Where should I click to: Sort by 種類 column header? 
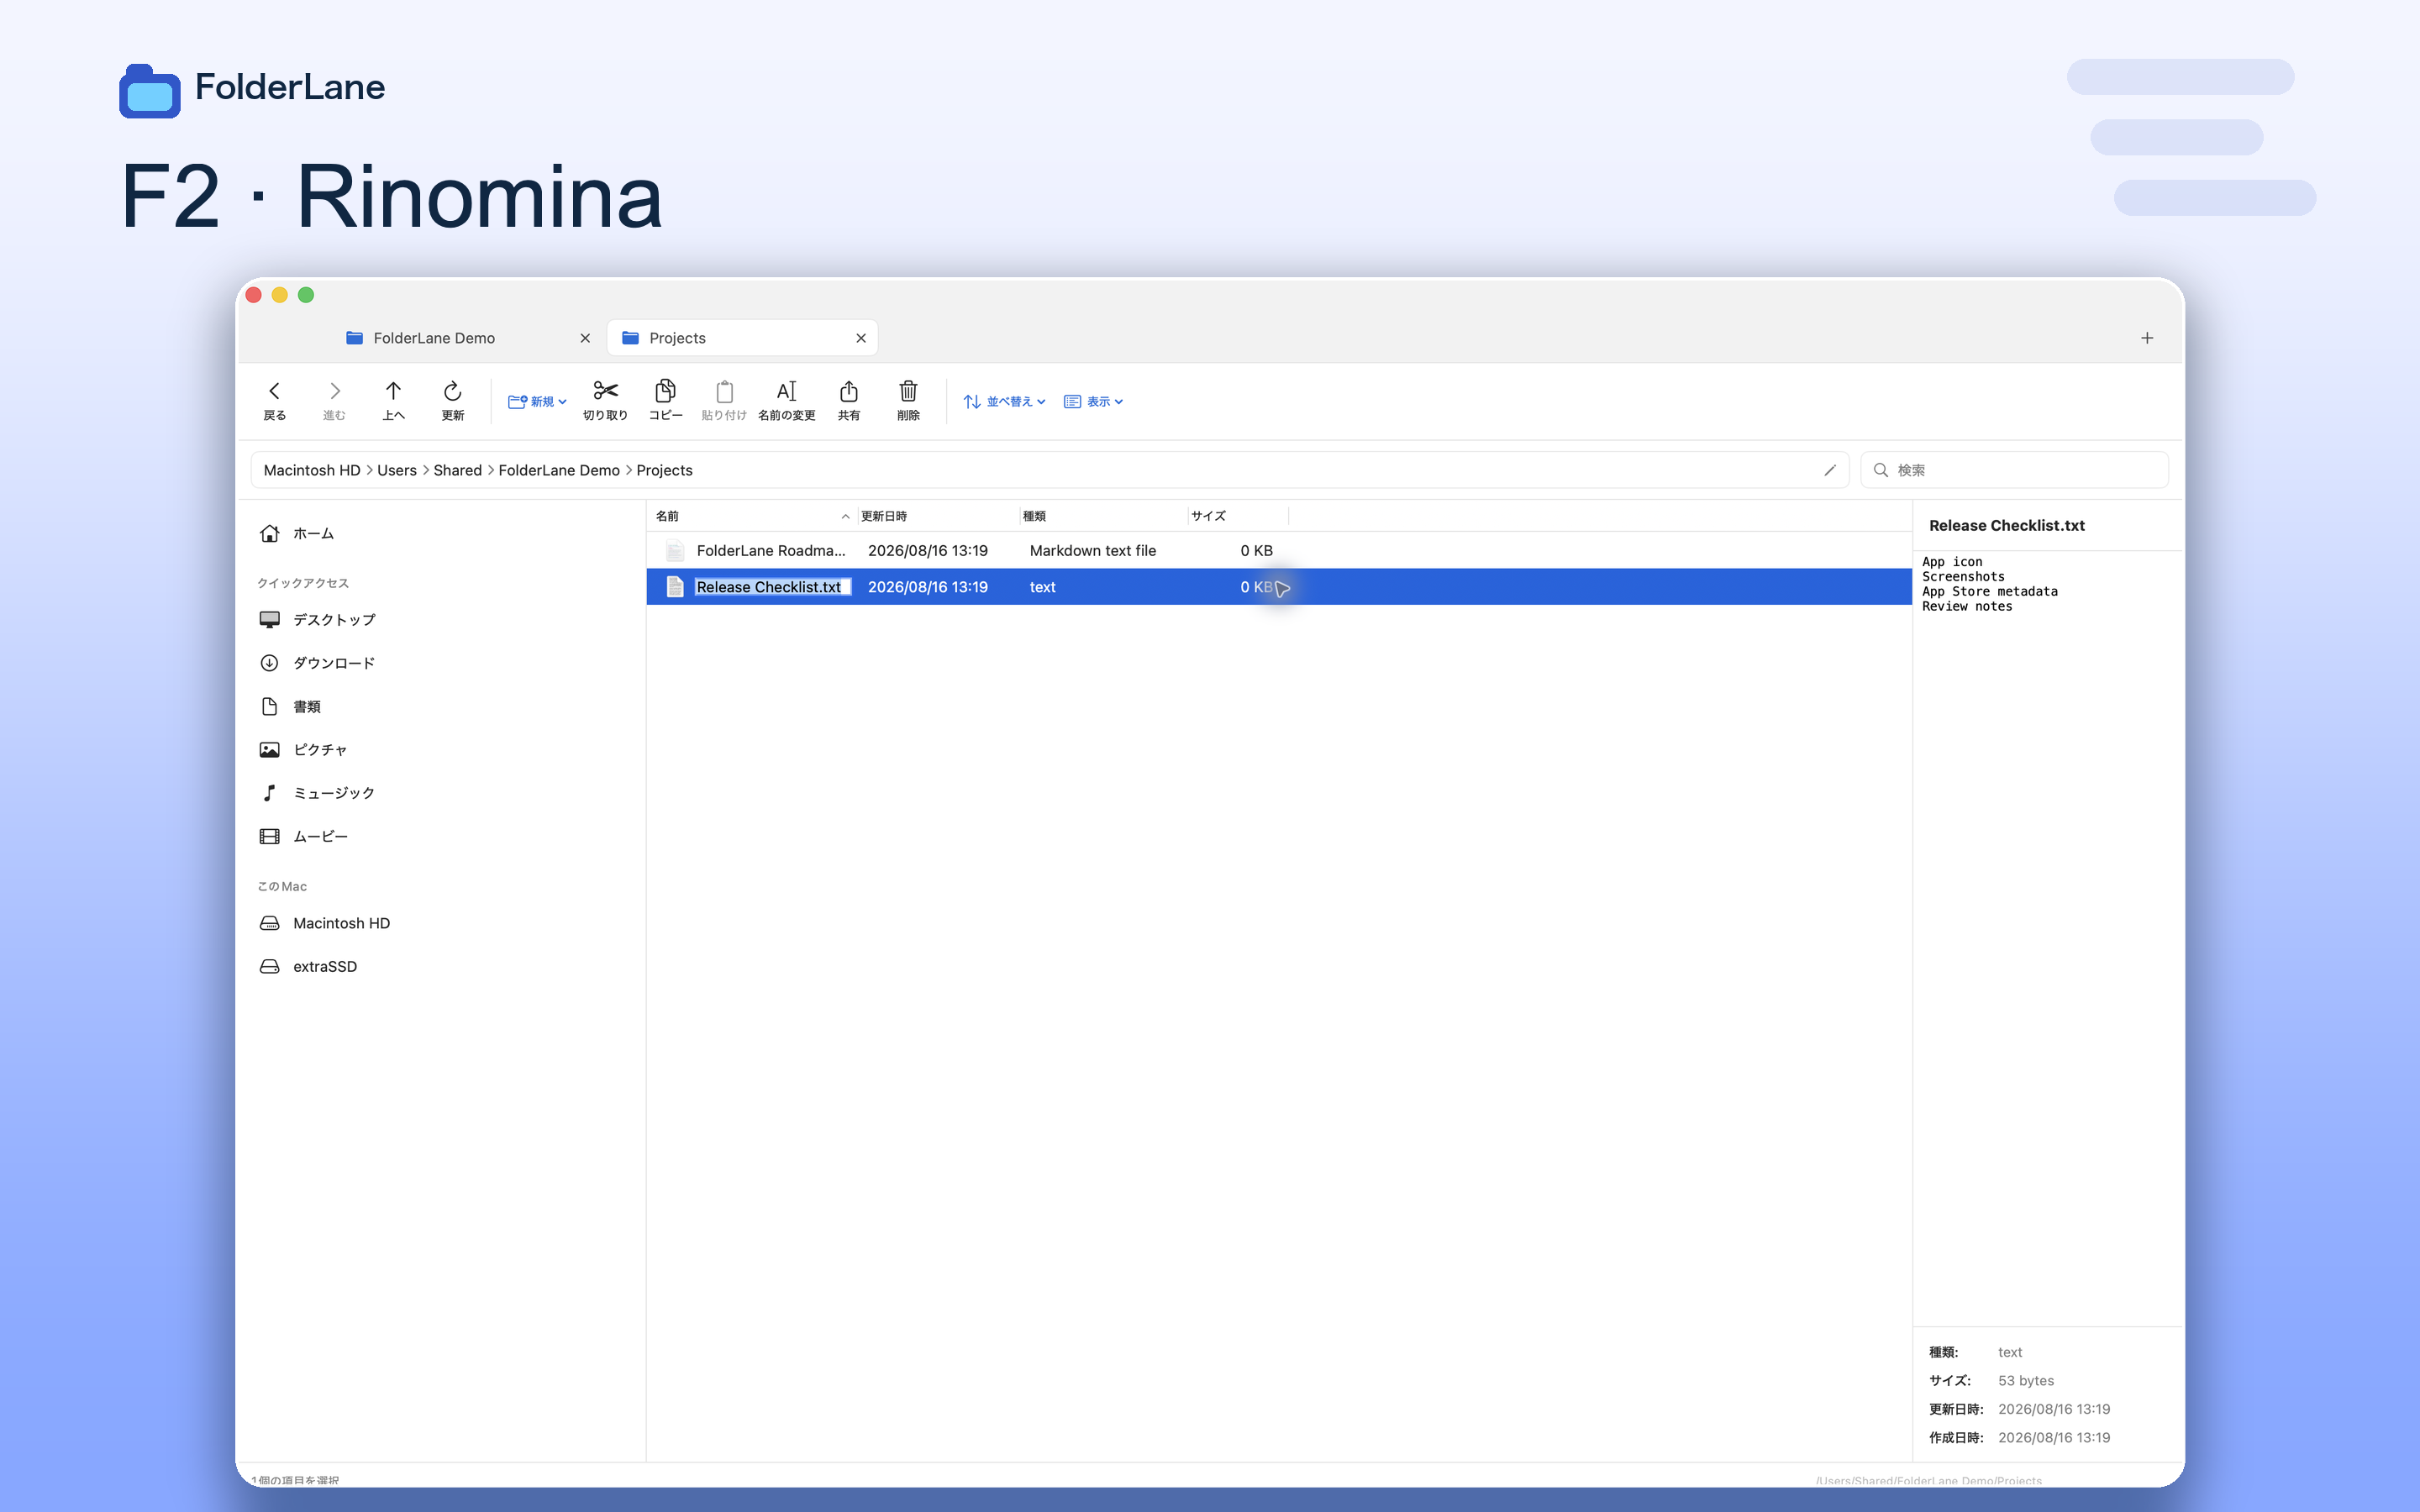coord(1103,516)
